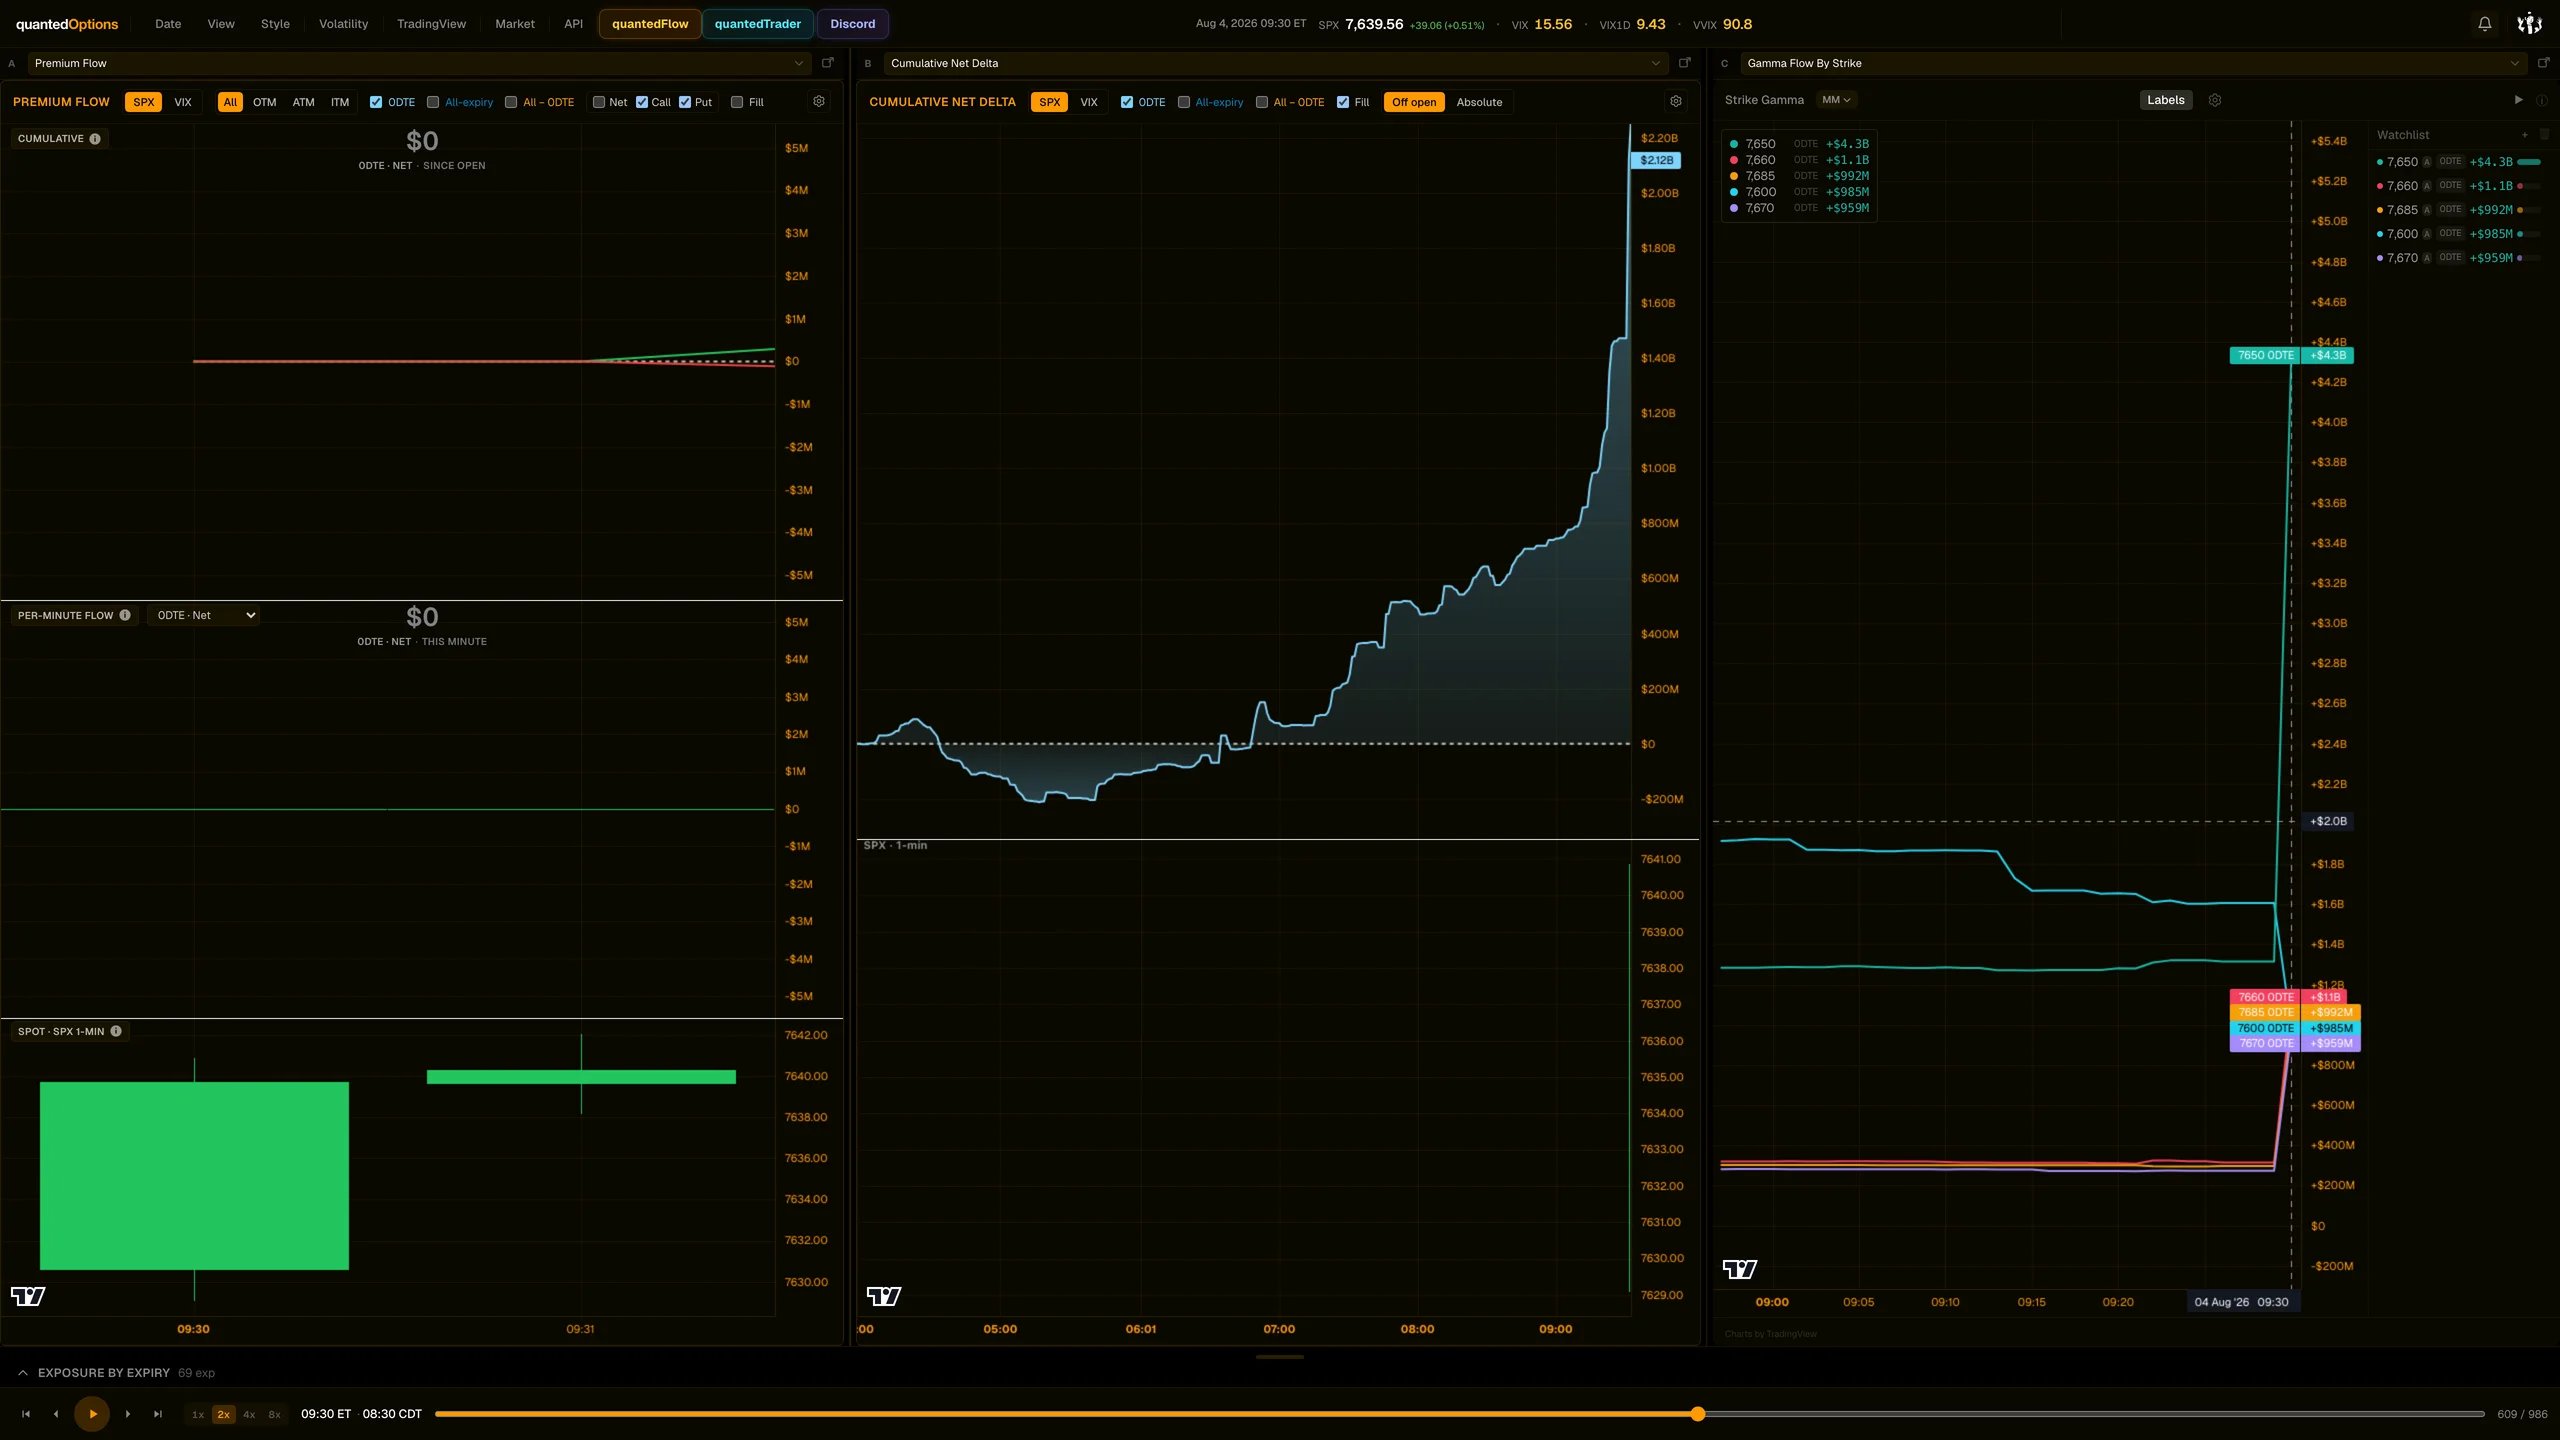Open panel B Cumulative Net Delta selector dropdown
2560x1440 pixels.
coord(1275,63)
